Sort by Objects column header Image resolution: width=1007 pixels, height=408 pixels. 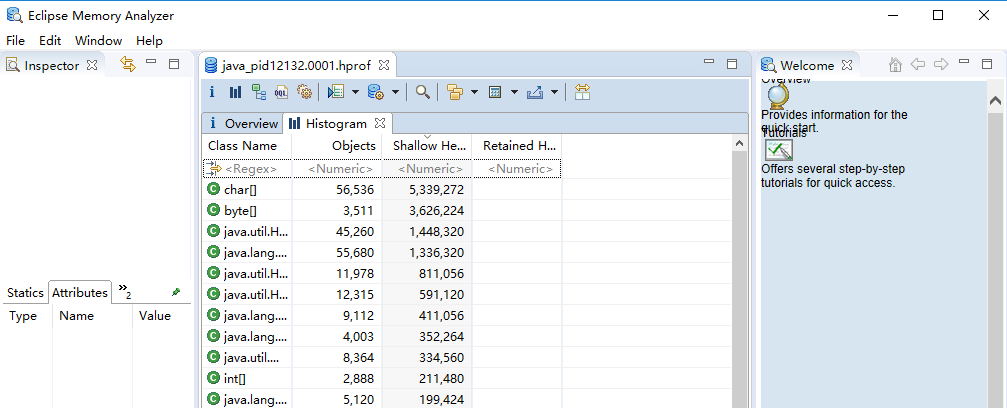click(337, 146)
